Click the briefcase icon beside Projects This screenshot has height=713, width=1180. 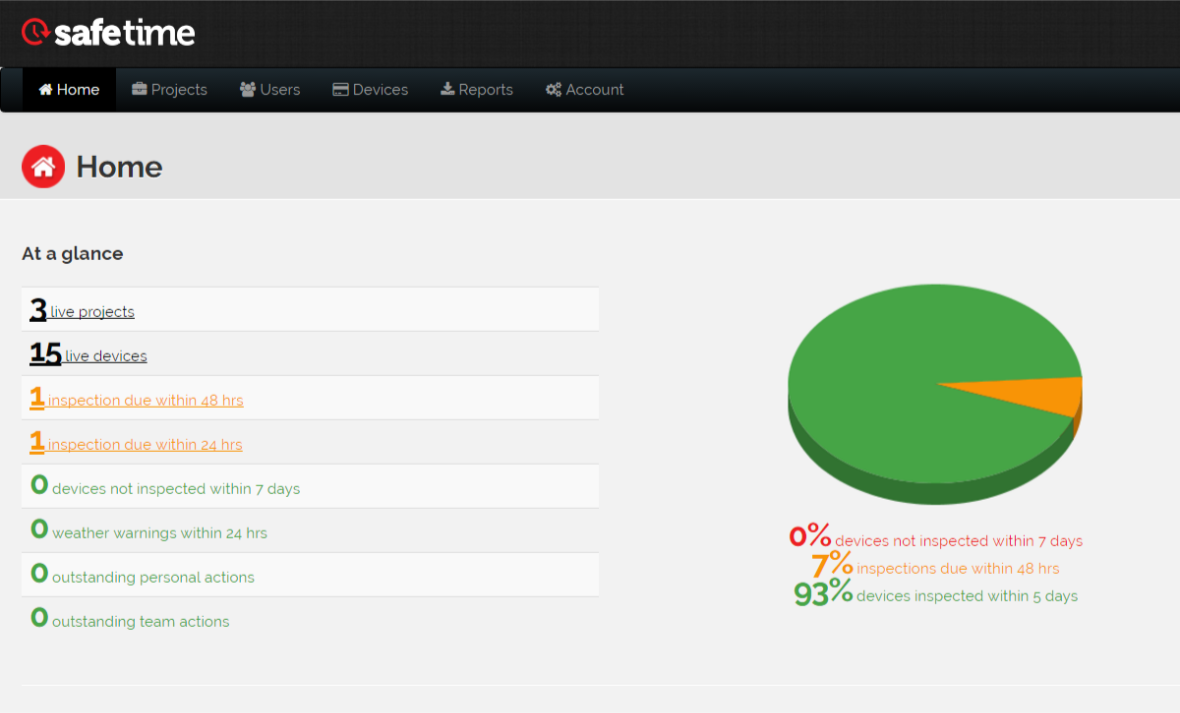[x=139, y=89]
